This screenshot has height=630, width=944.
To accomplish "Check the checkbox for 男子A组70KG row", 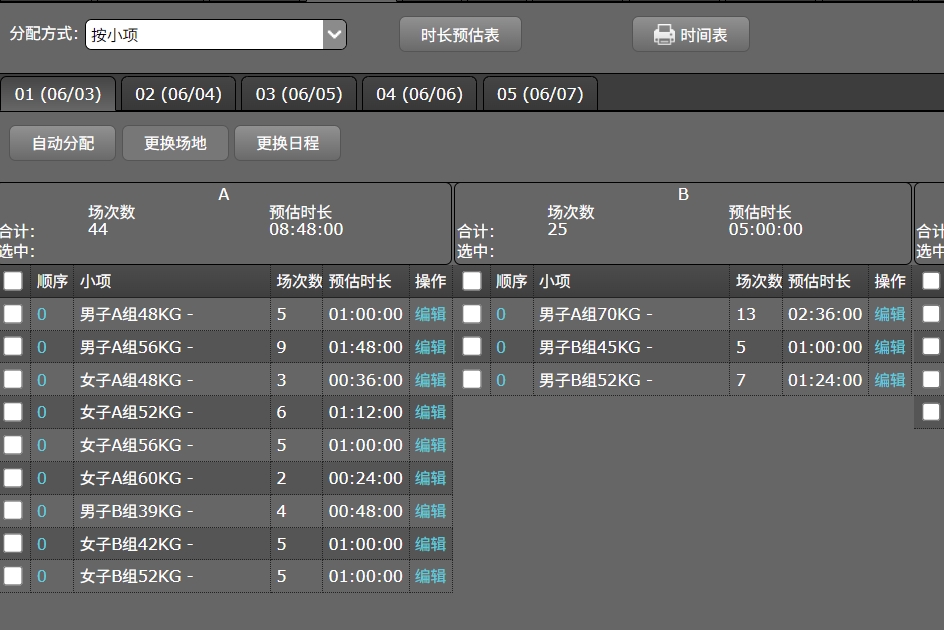I will (471, 314).
